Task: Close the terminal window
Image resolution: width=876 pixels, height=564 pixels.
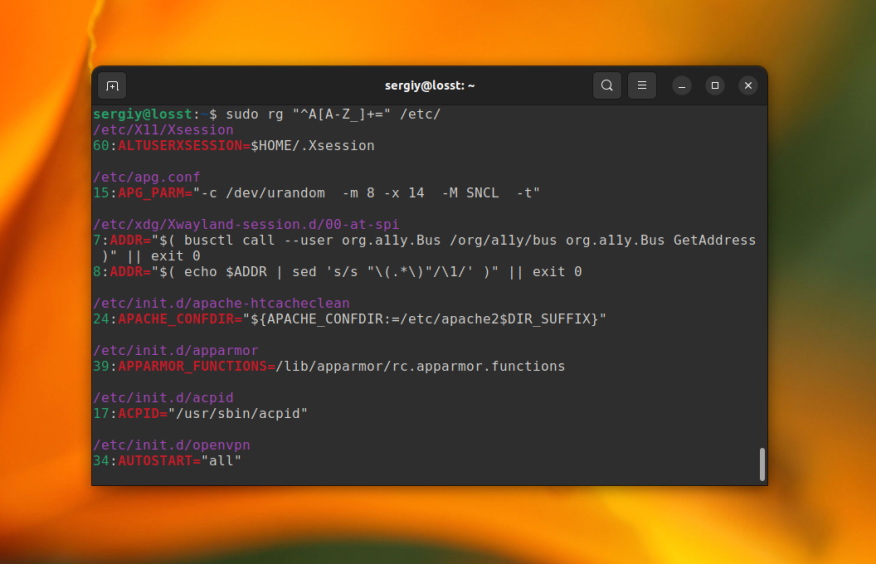Action: 748,86
